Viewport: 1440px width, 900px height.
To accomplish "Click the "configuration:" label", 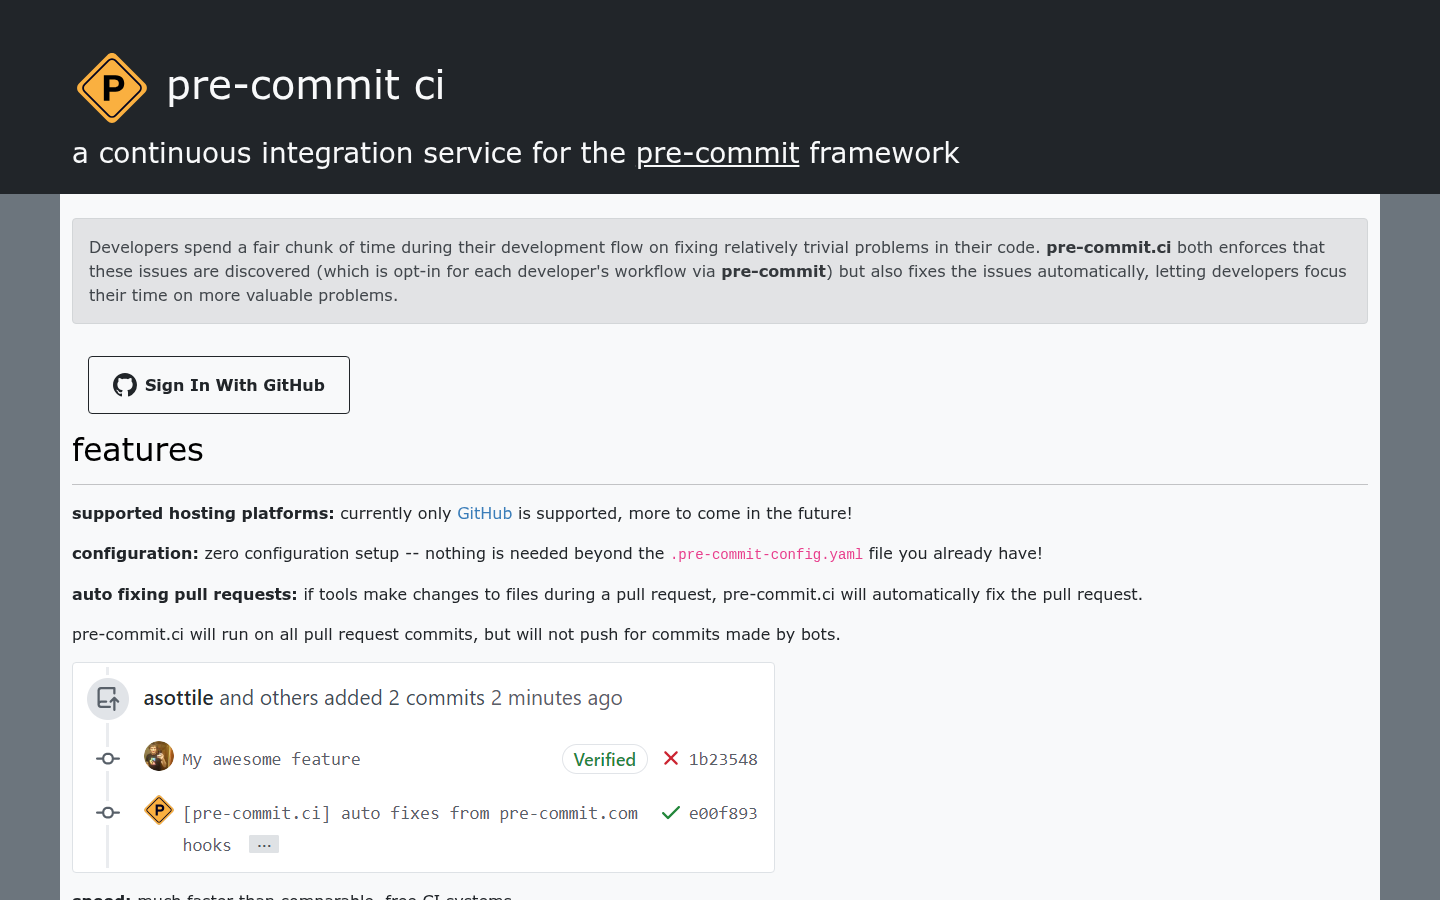I will pyautogui.click(x=135, y=553).
